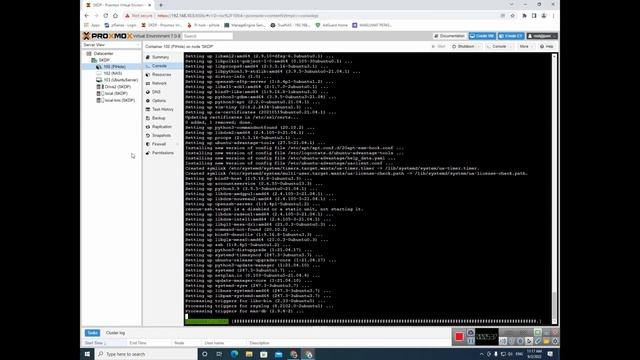Click the browser Home icon
The width and height of the screenshot is (640, 360).
click(116, 16)
